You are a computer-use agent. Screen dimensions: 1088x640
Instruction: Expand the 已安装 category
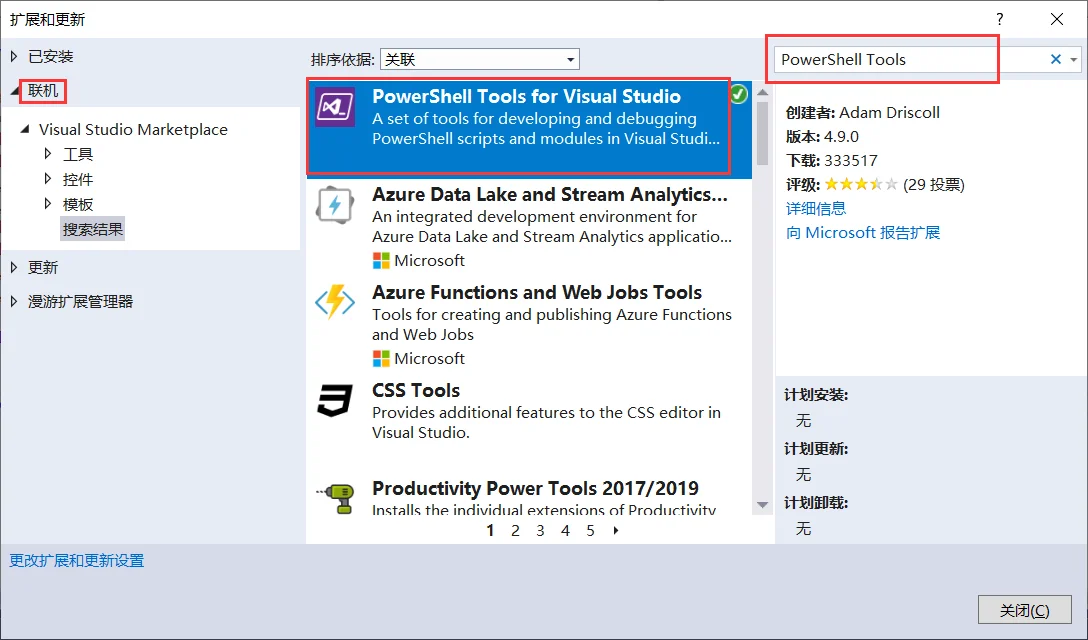point(14,56)
